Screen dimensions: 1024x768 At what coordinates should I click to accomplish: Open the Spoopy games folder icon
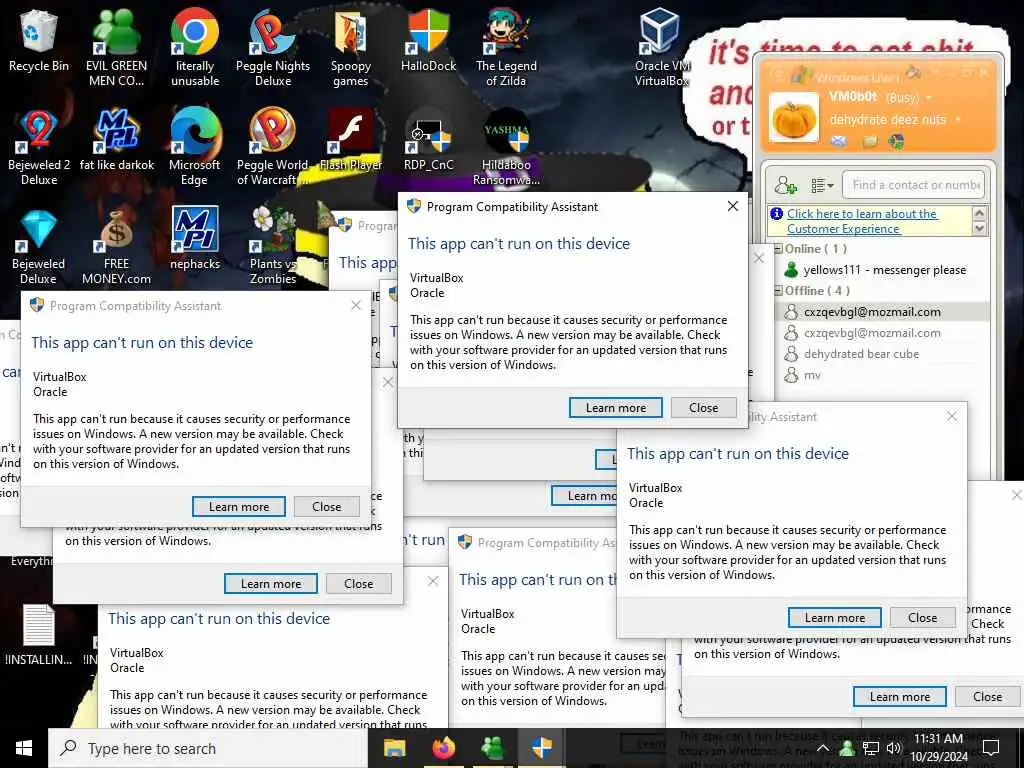click(x=351, y=47)
